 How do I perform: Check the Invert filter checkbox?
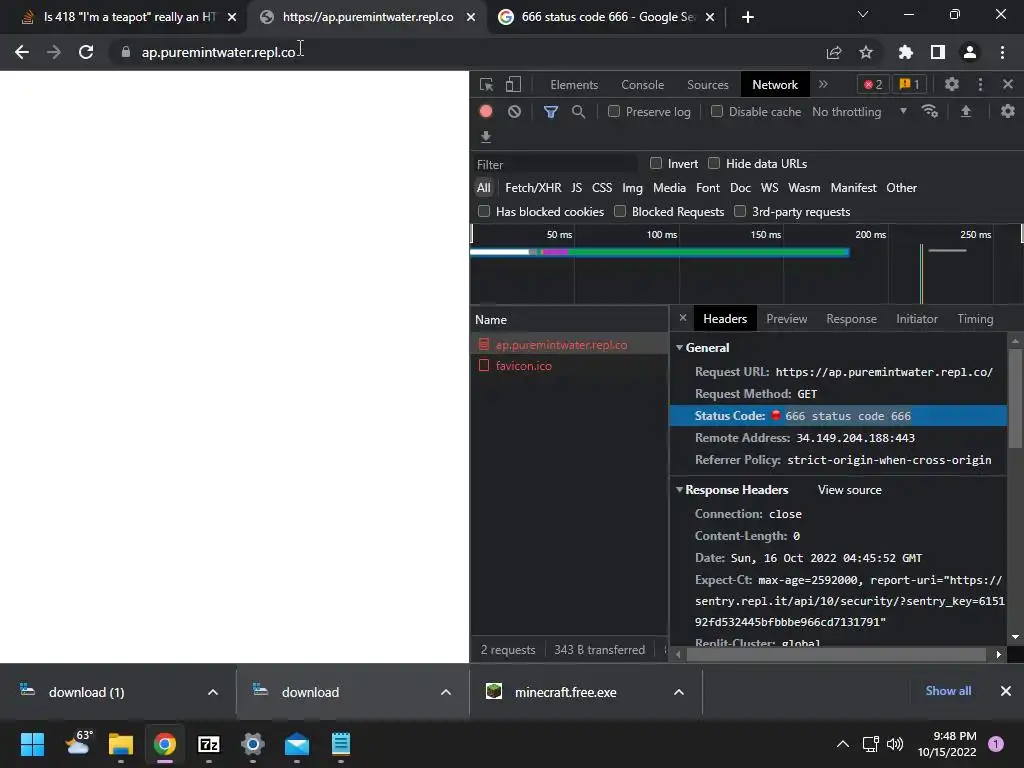[x=656, y=163]
